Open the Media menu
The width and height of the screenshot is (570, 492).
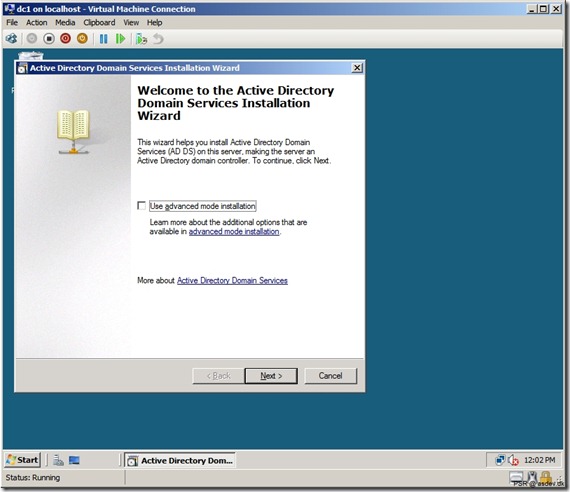click(65, 23)
